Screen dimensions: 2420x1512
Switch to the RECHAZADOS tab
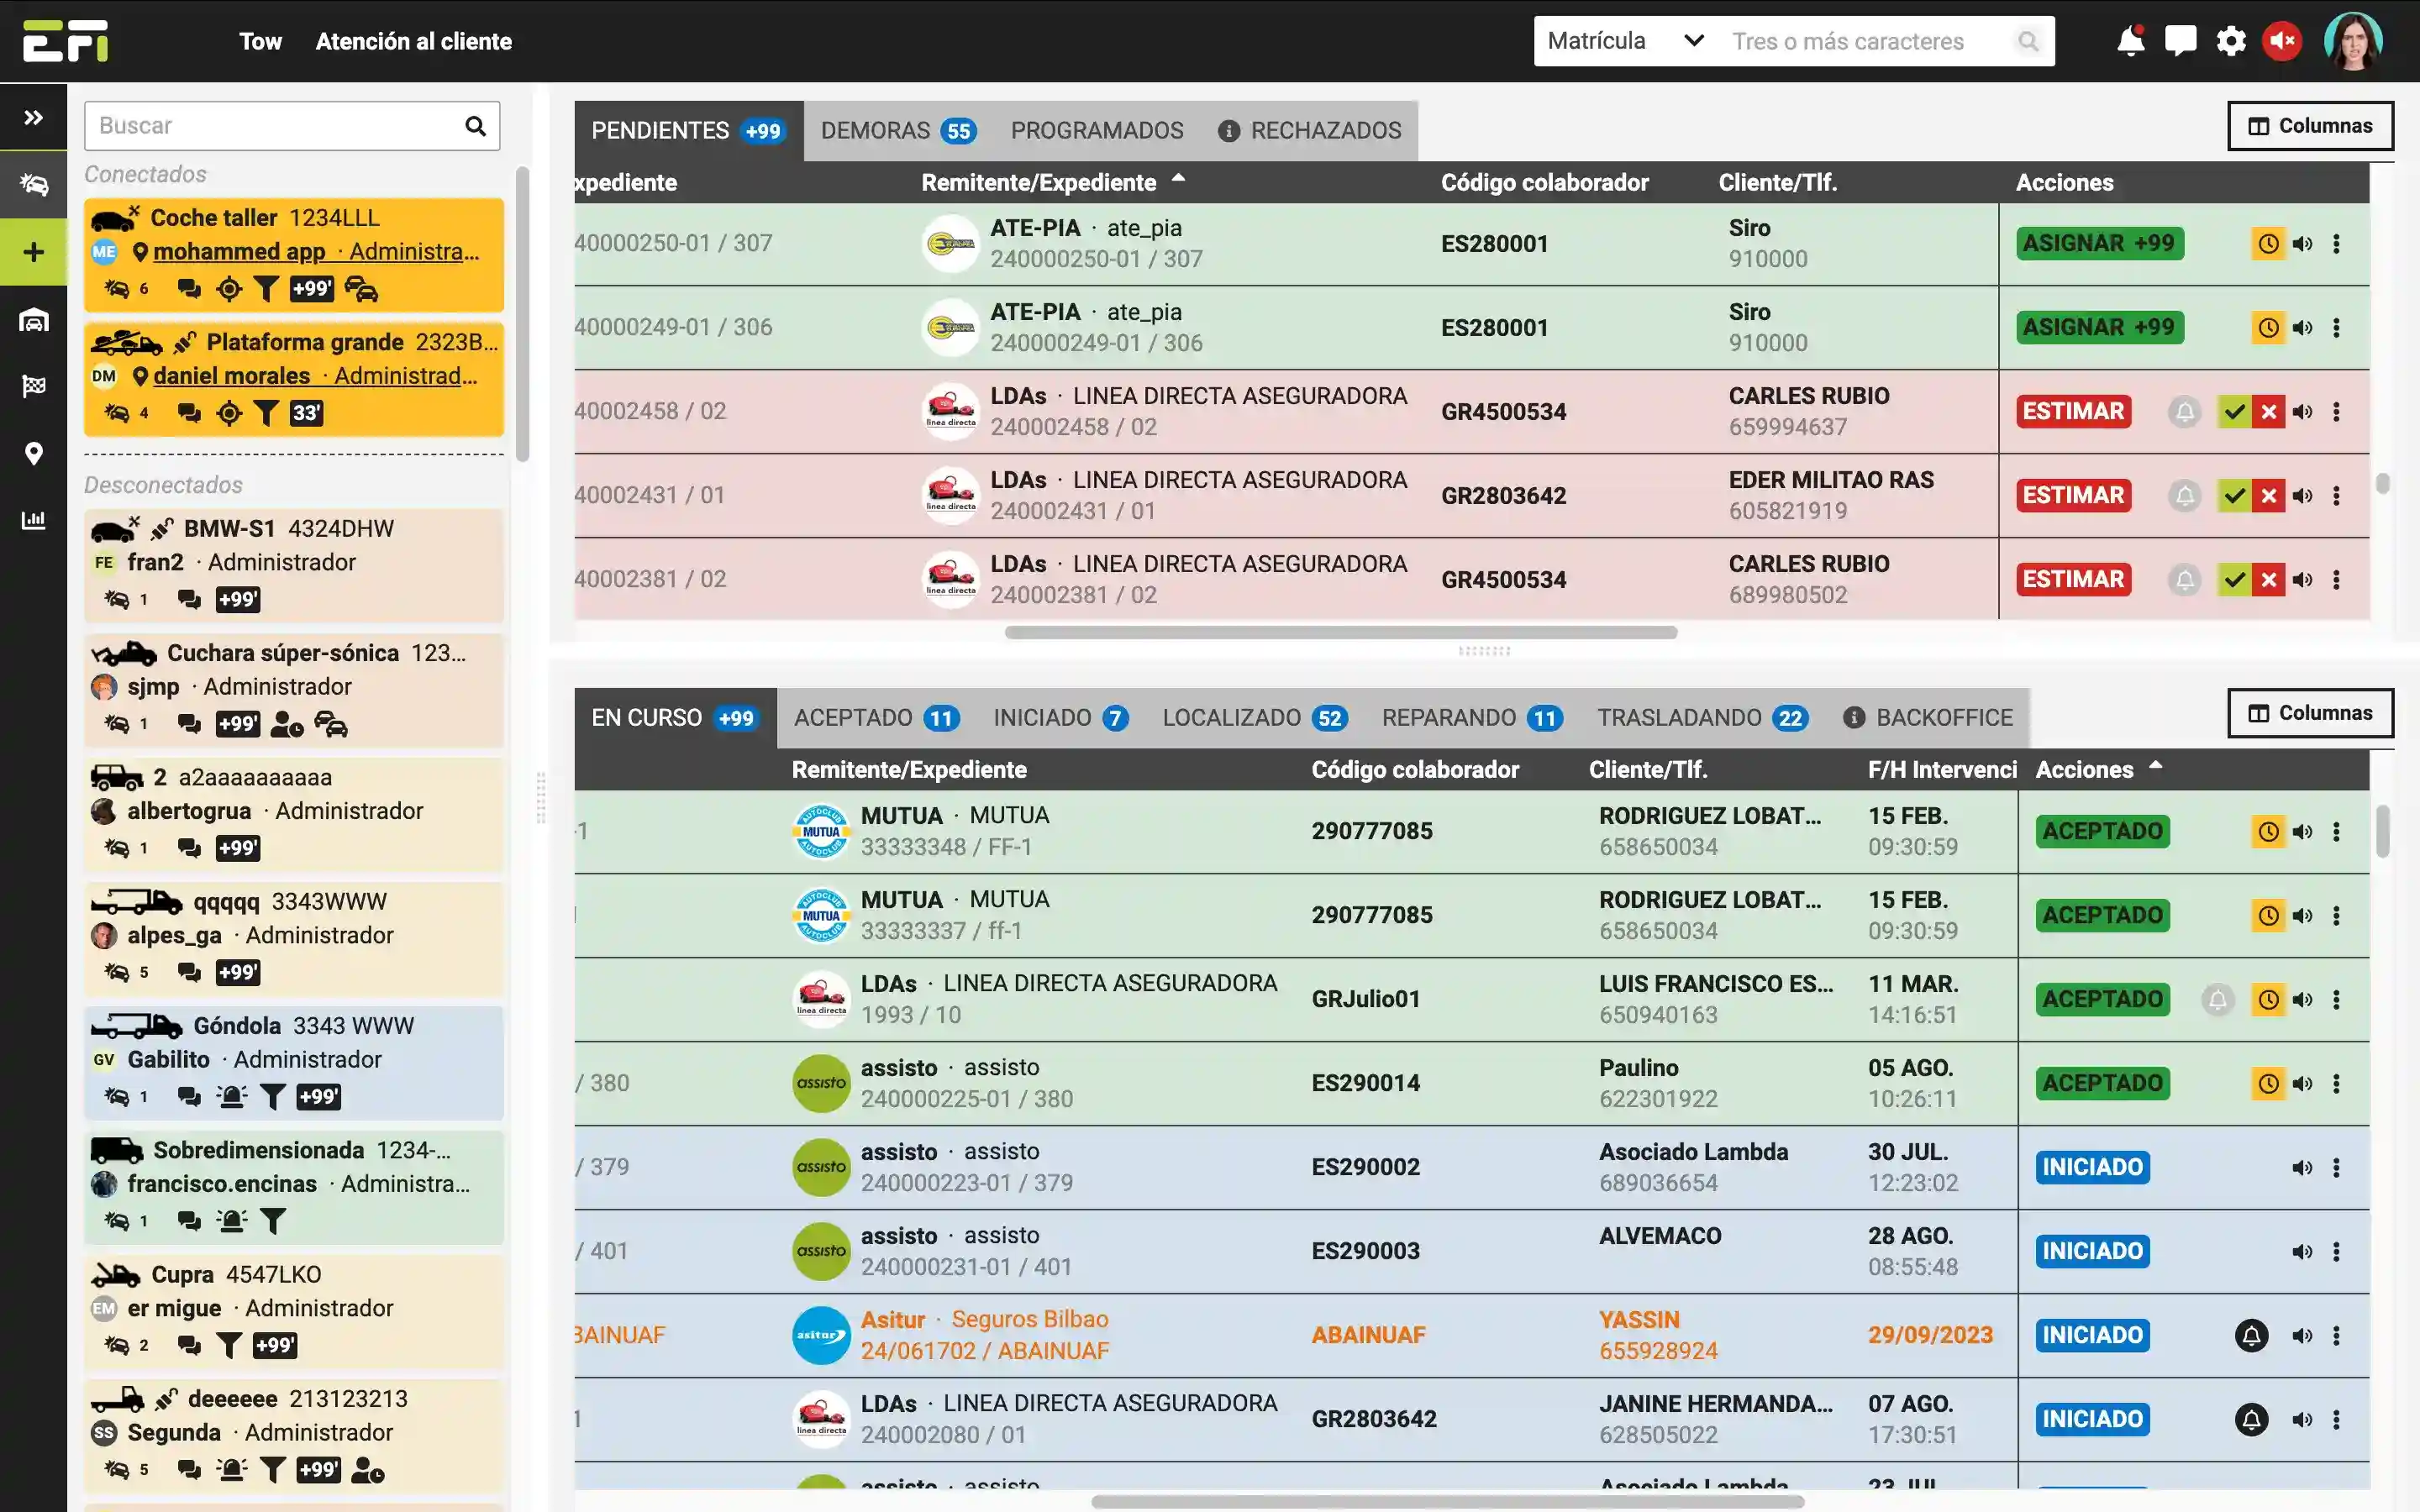(1310, 131)
